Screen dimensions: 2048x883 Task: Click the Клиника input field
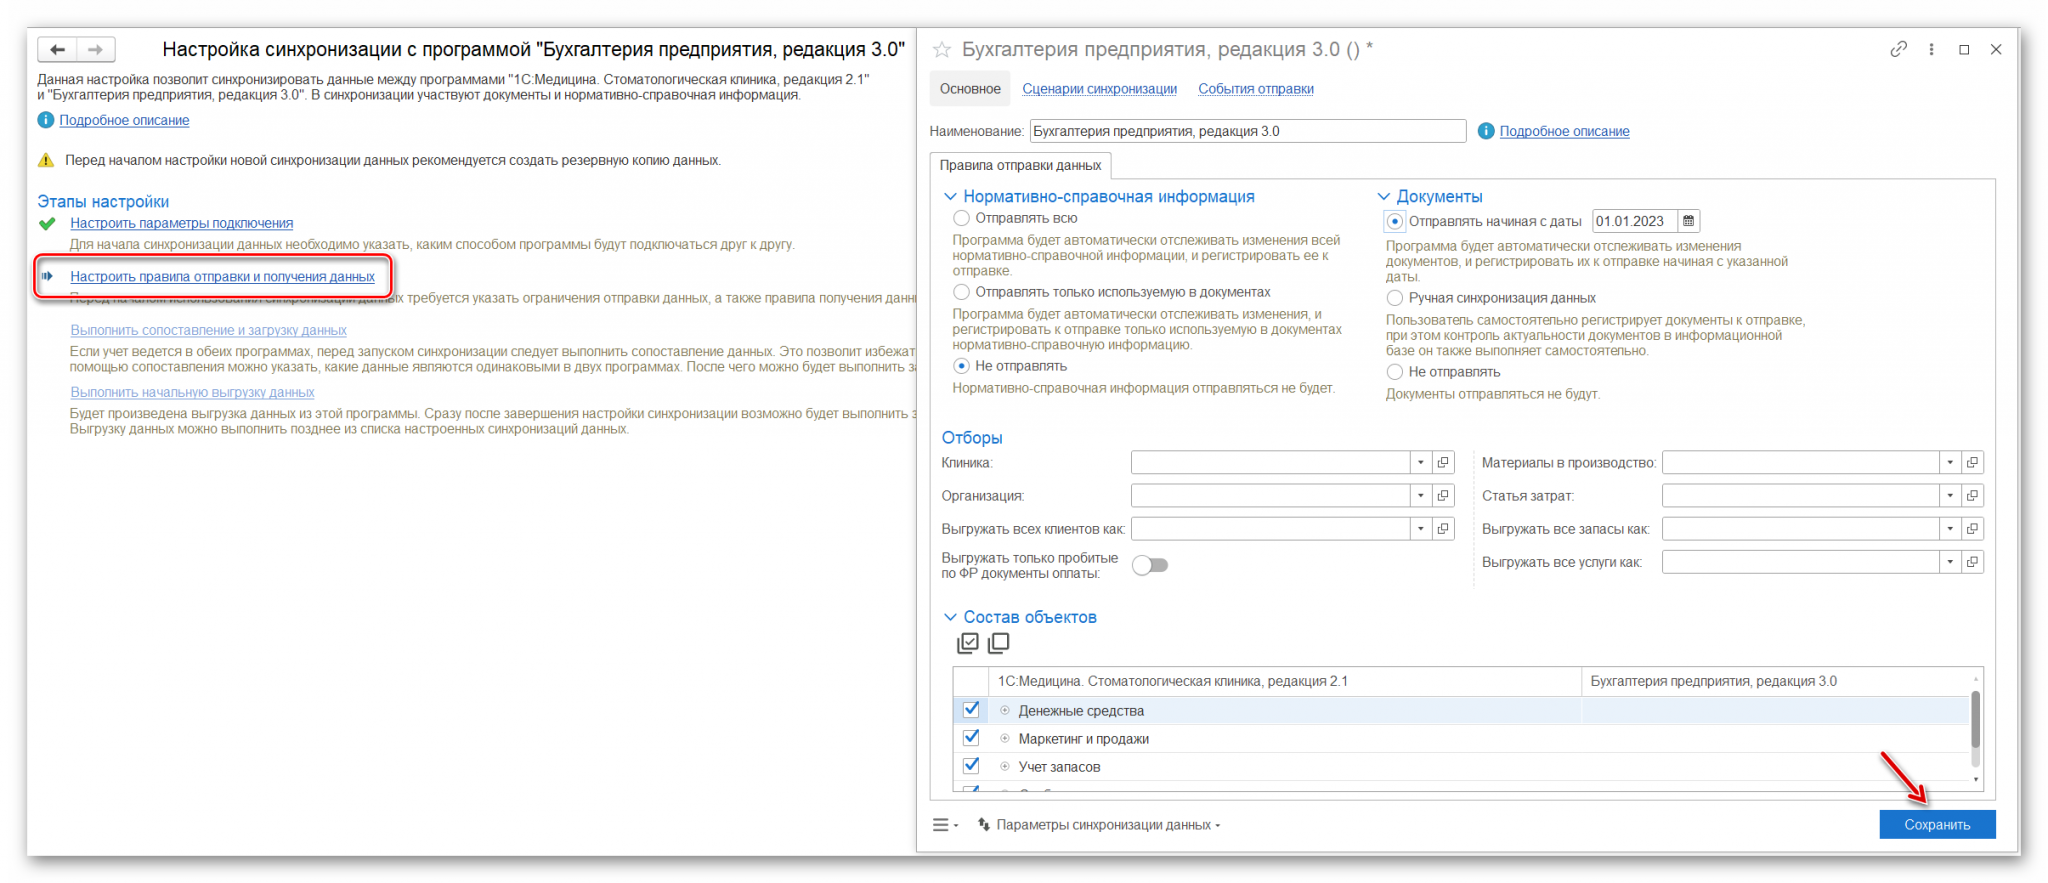click(1270, 463)
